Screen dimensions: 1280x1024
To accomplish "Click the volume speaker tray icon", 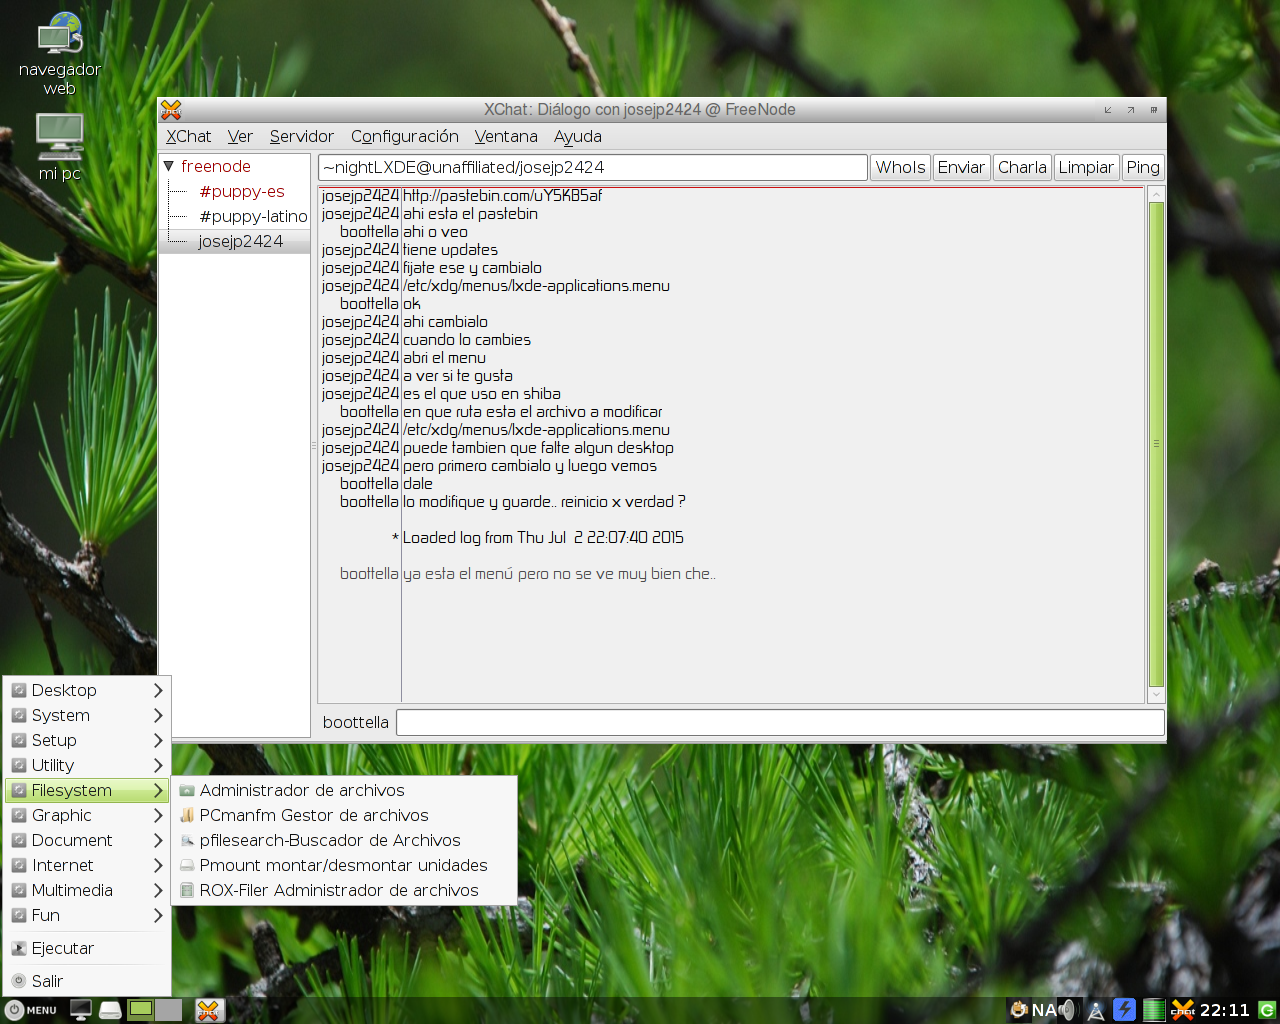I will [1068, 1010].
